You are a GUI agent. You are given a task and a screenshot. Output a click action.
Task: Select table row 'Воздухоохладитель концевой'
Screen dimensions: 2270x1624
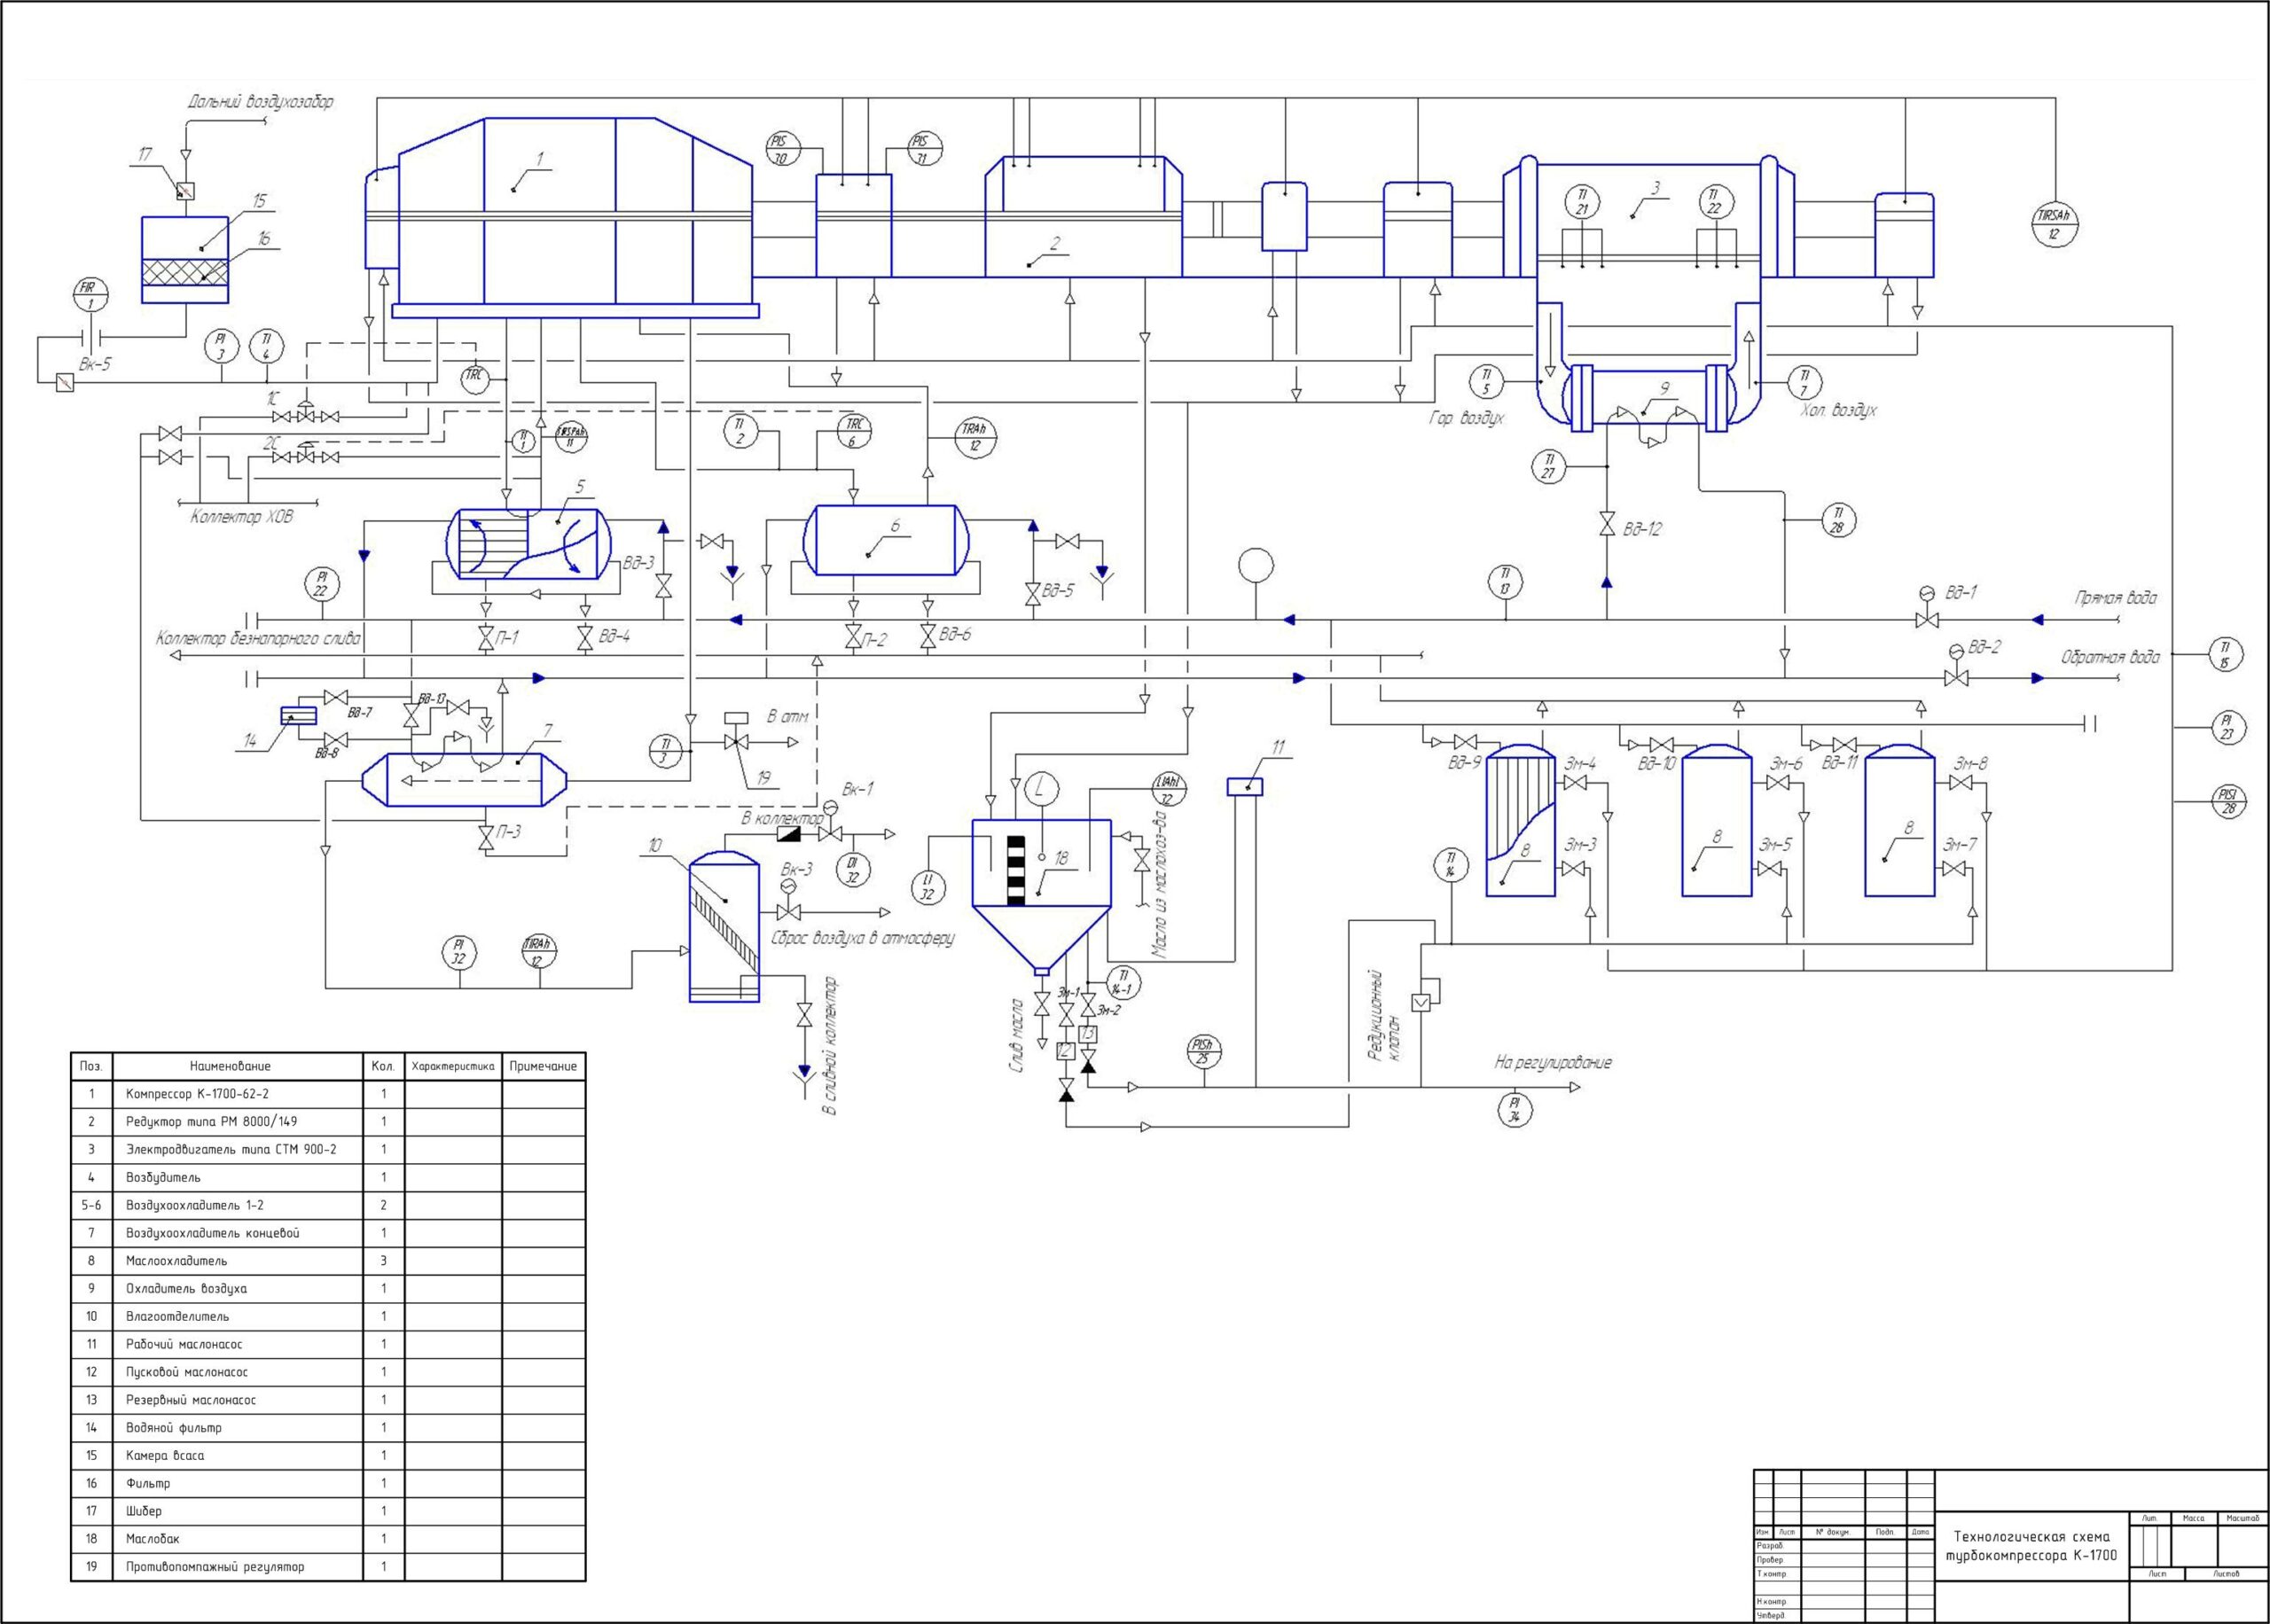pyautogui.click(x=328, y=1233)
